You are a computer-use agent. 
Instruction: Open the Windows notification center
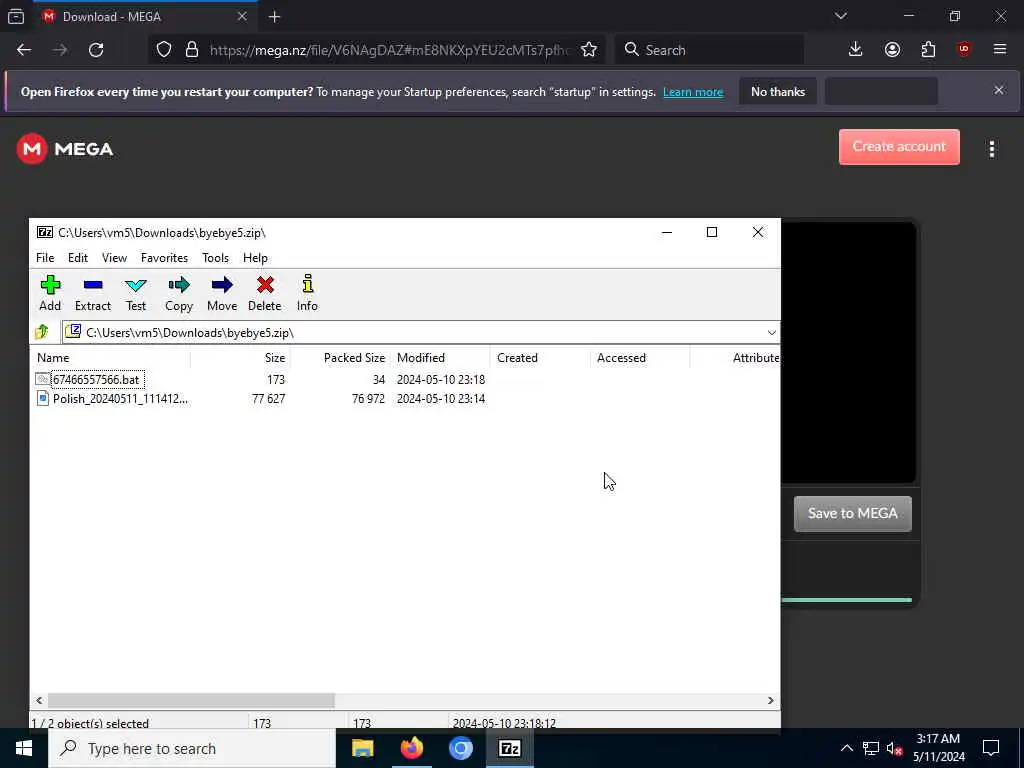coord(991,748)
